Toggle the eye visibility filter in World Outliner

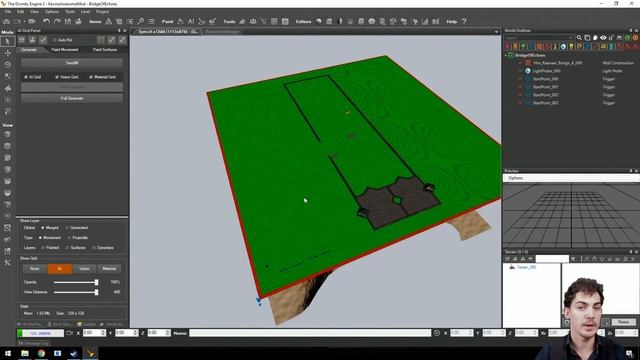point(603,38)
